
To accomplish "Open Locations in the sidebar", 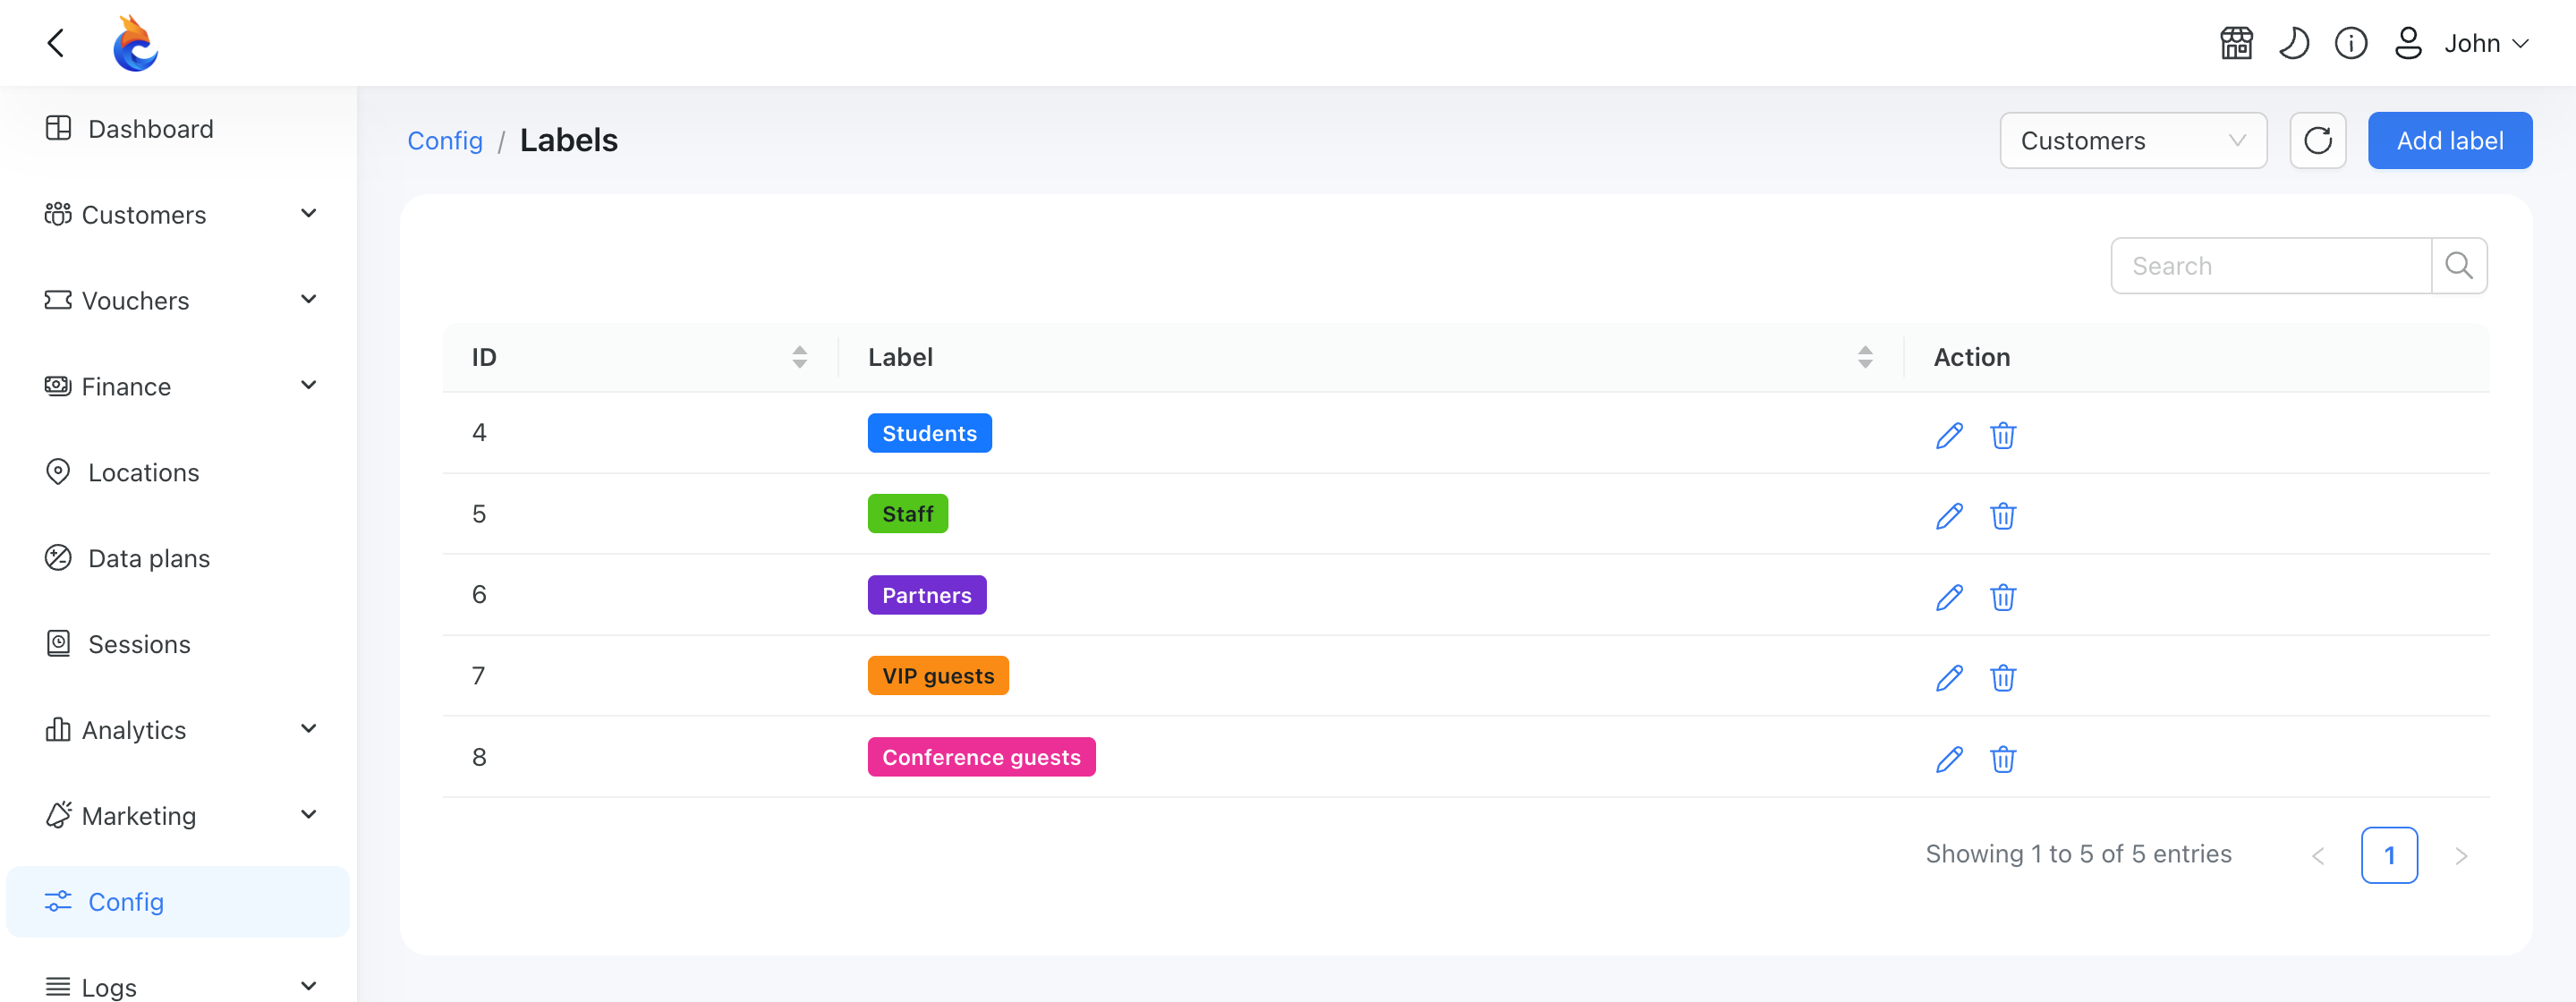I will coord(178,472).
